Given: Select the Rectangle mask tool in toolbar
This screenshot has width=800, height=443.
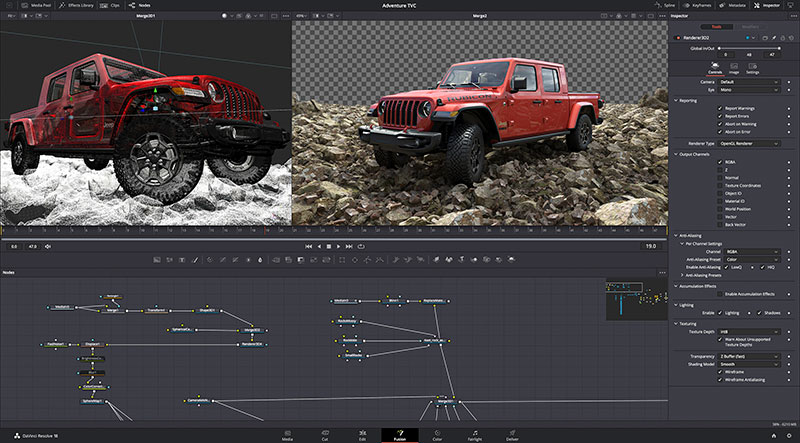Looking at the screenshot, I should [342, 260].
